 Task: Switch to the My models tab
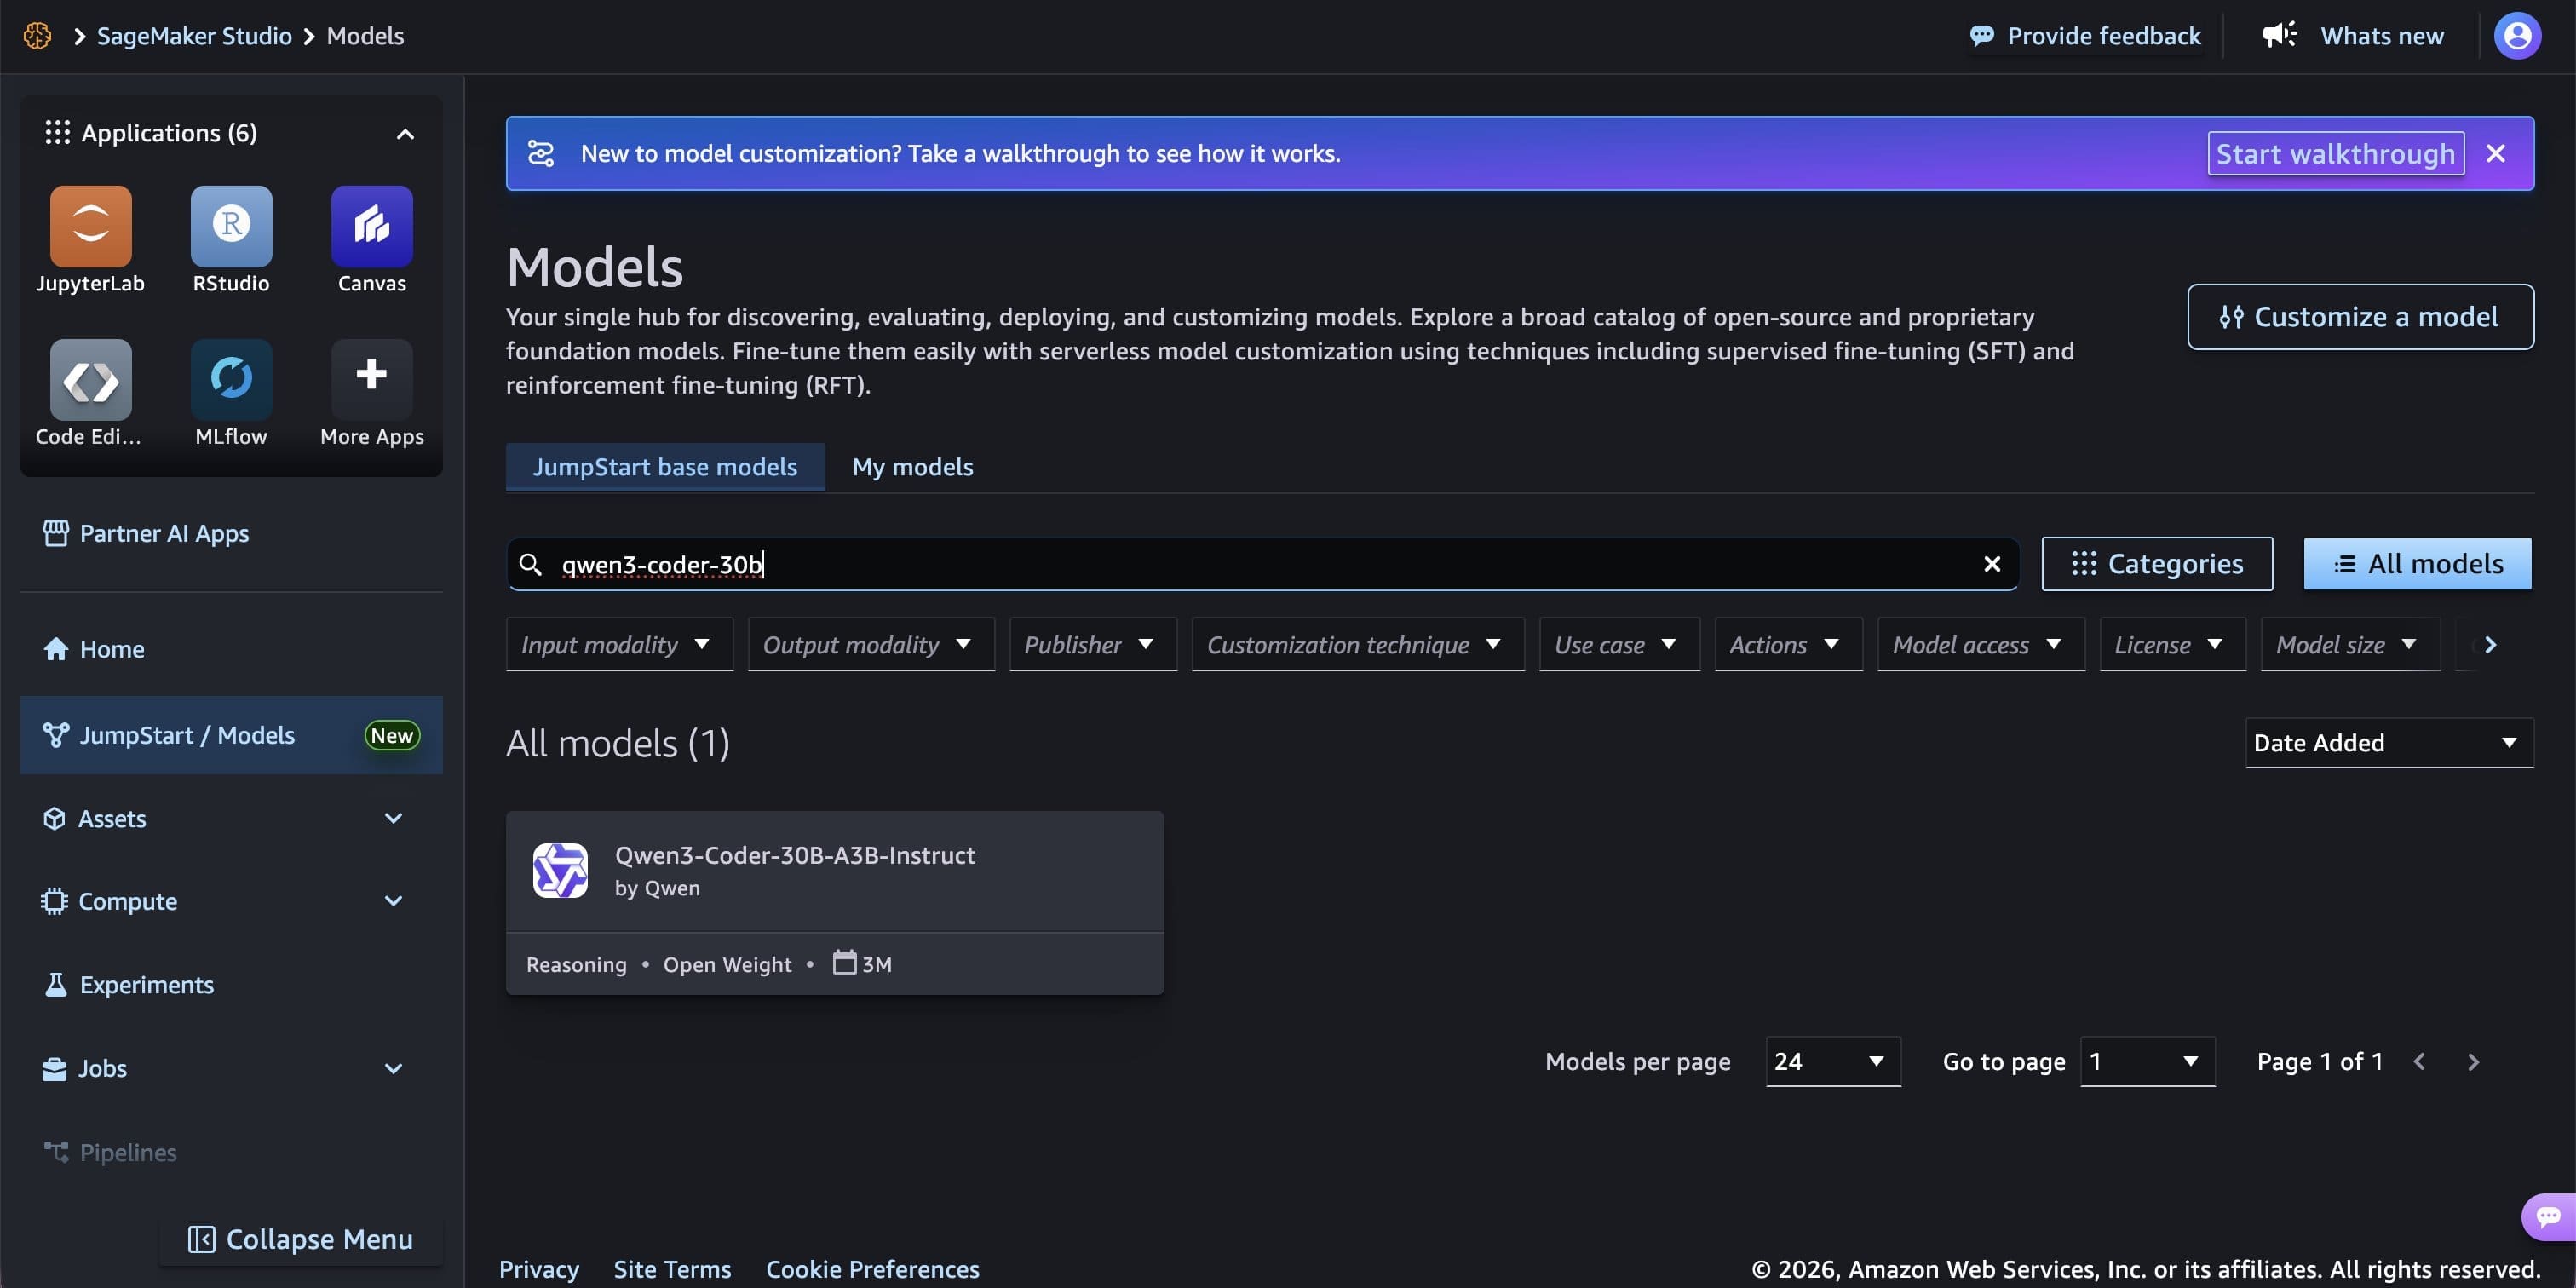click(912, 467)
